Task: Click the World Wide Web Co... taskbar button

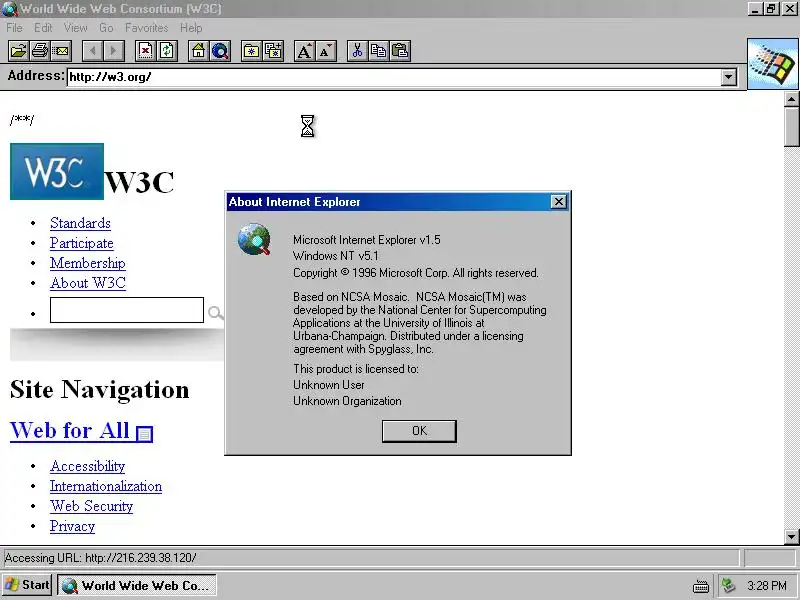Action: pos(137,585)
